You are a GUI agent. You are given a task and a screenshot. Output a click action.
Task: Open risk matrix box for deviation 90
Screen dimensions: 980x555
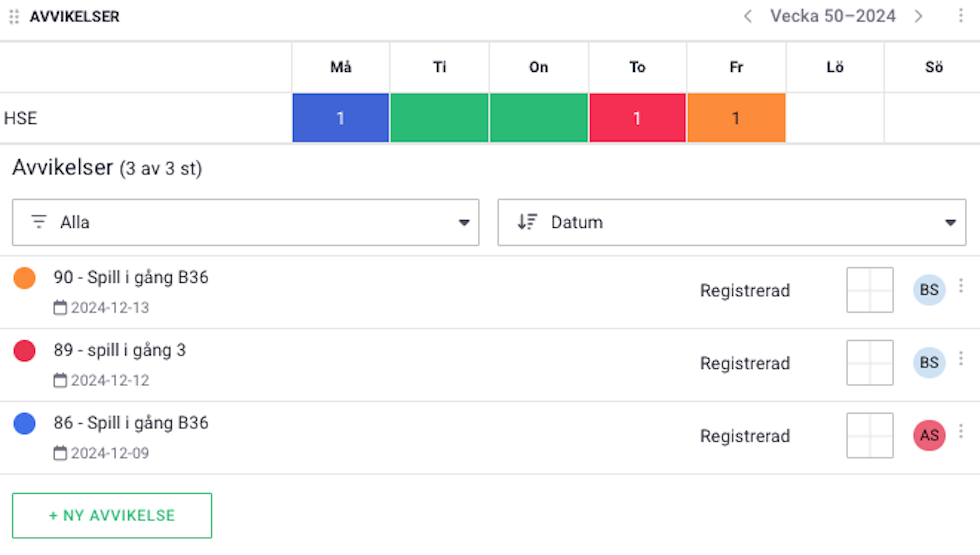pos(870,290)
